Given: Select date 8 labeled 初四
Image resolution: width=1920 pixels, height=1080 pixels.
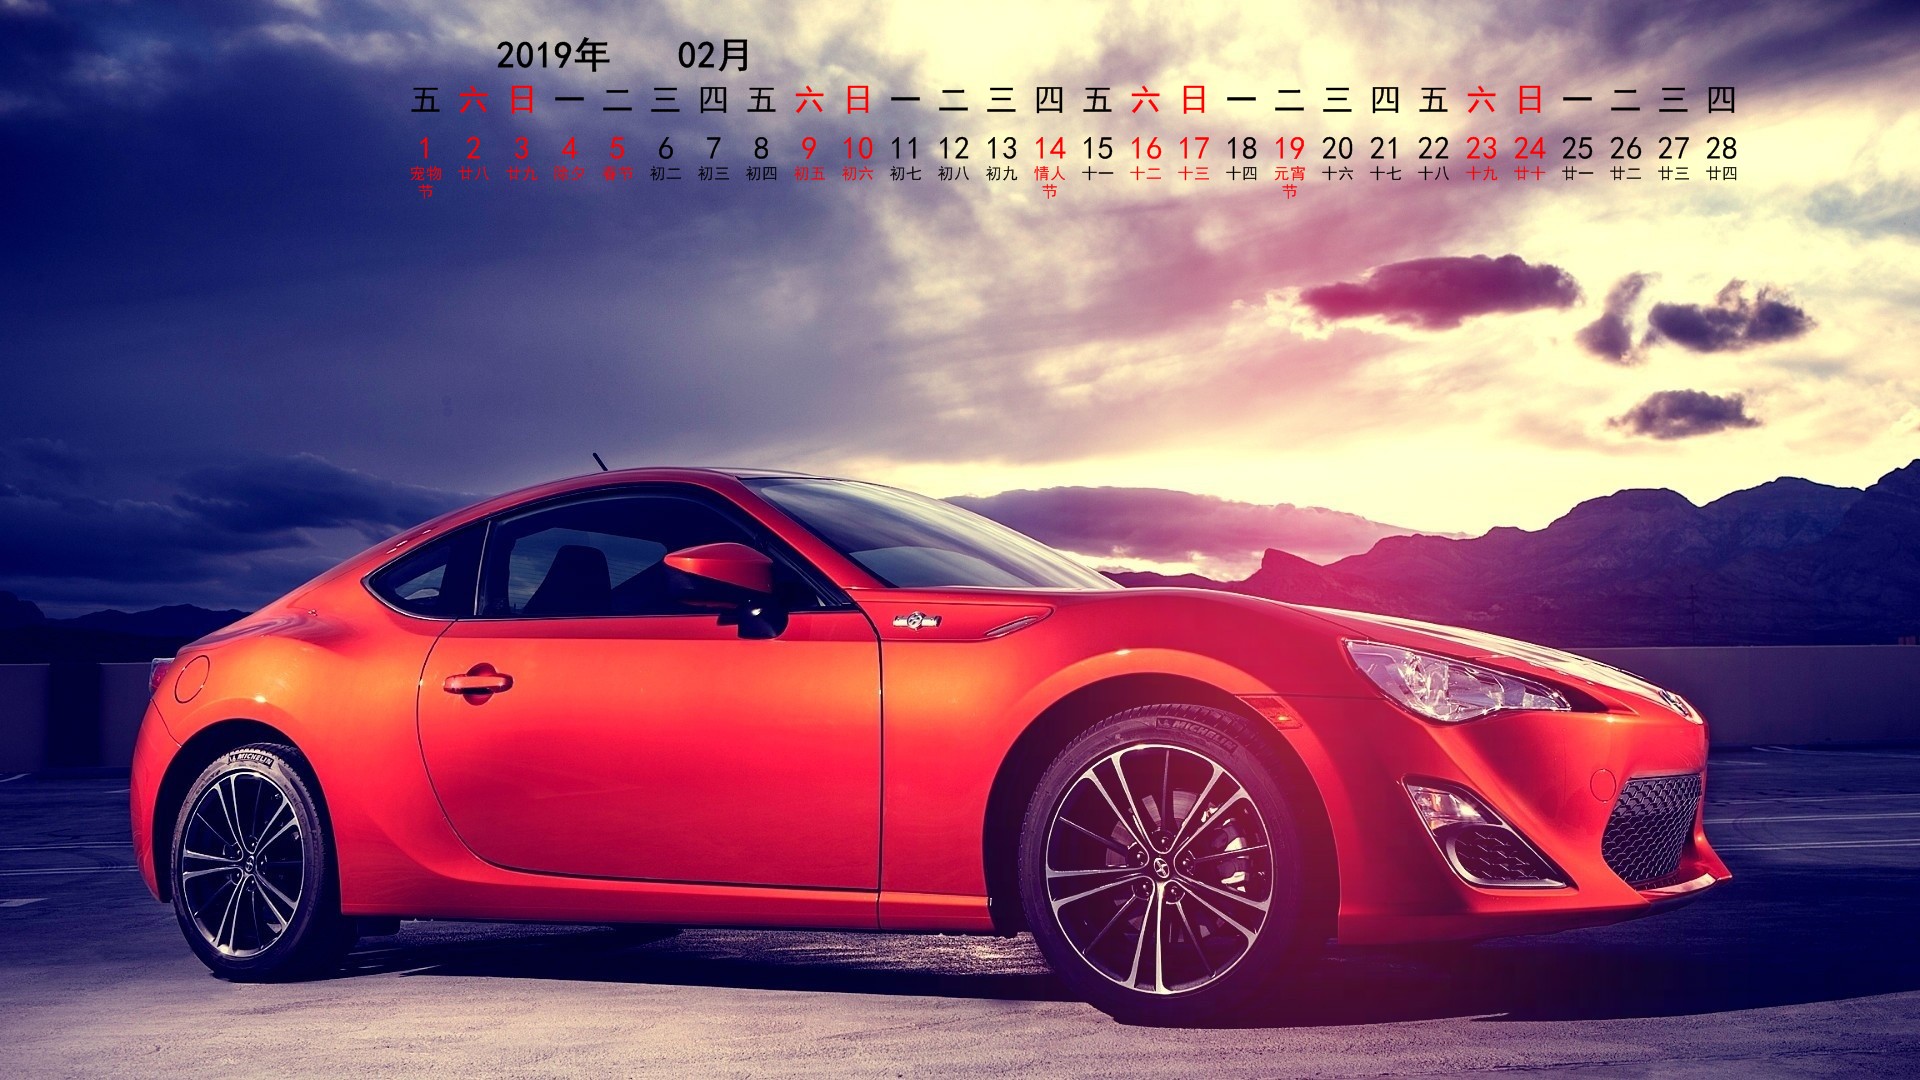Looking at the screenshot, I should pyautogui.click(x=761, y=149).
